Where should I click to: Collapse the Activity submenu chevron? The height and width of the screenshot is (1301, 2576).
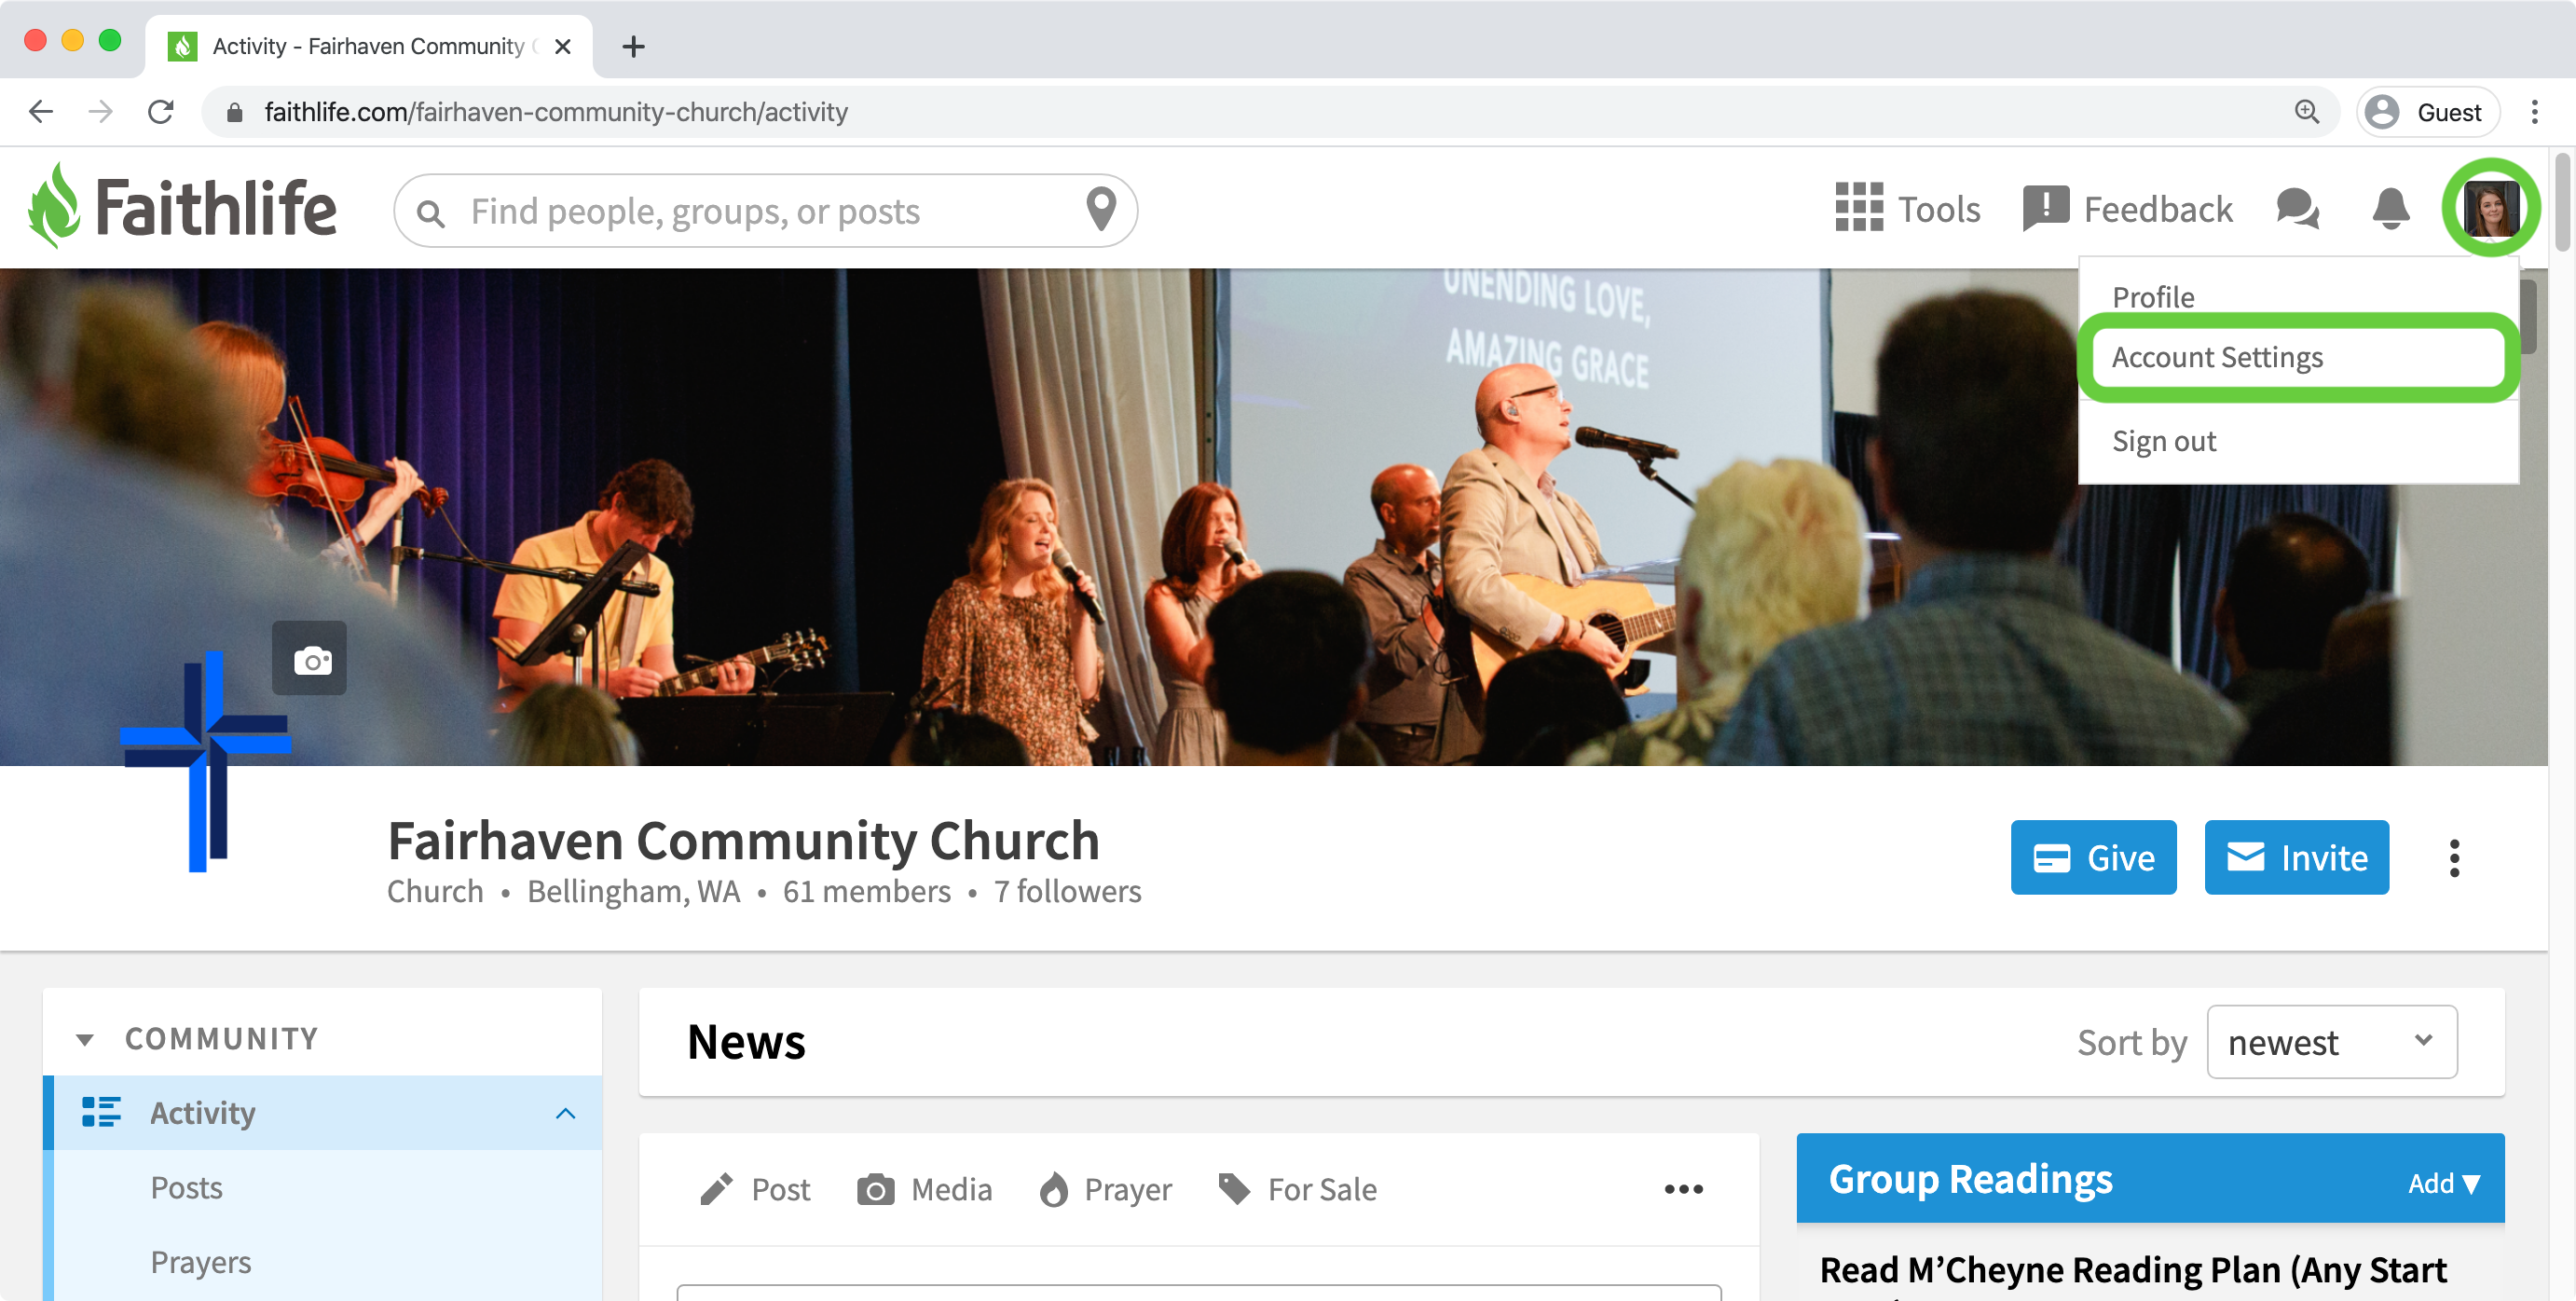click(565, 1113)
